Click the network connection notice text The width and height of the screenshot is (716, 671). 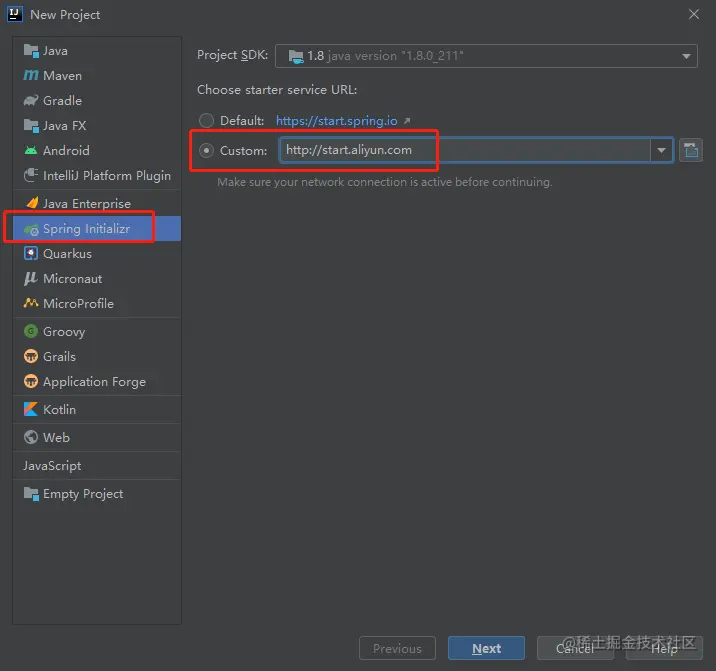click(x=384, y=182)
